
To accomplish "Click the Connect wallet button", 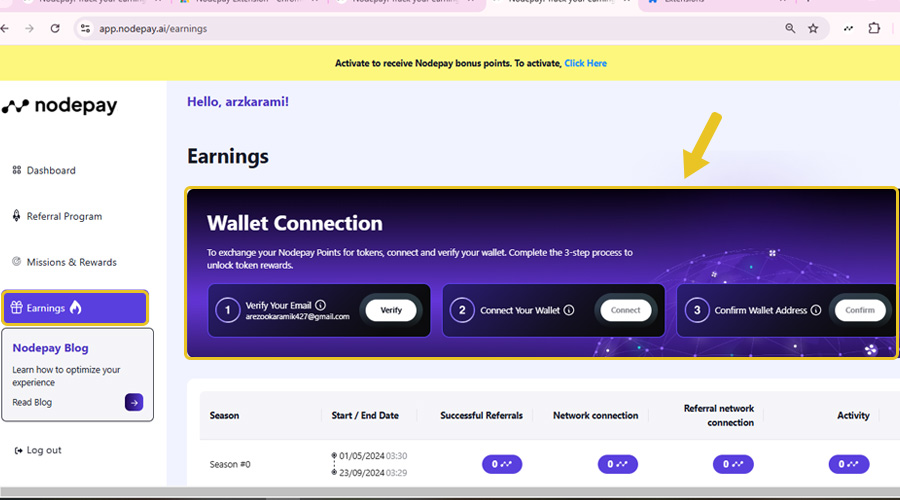I will pyautogui.click(x=626, y=310).
